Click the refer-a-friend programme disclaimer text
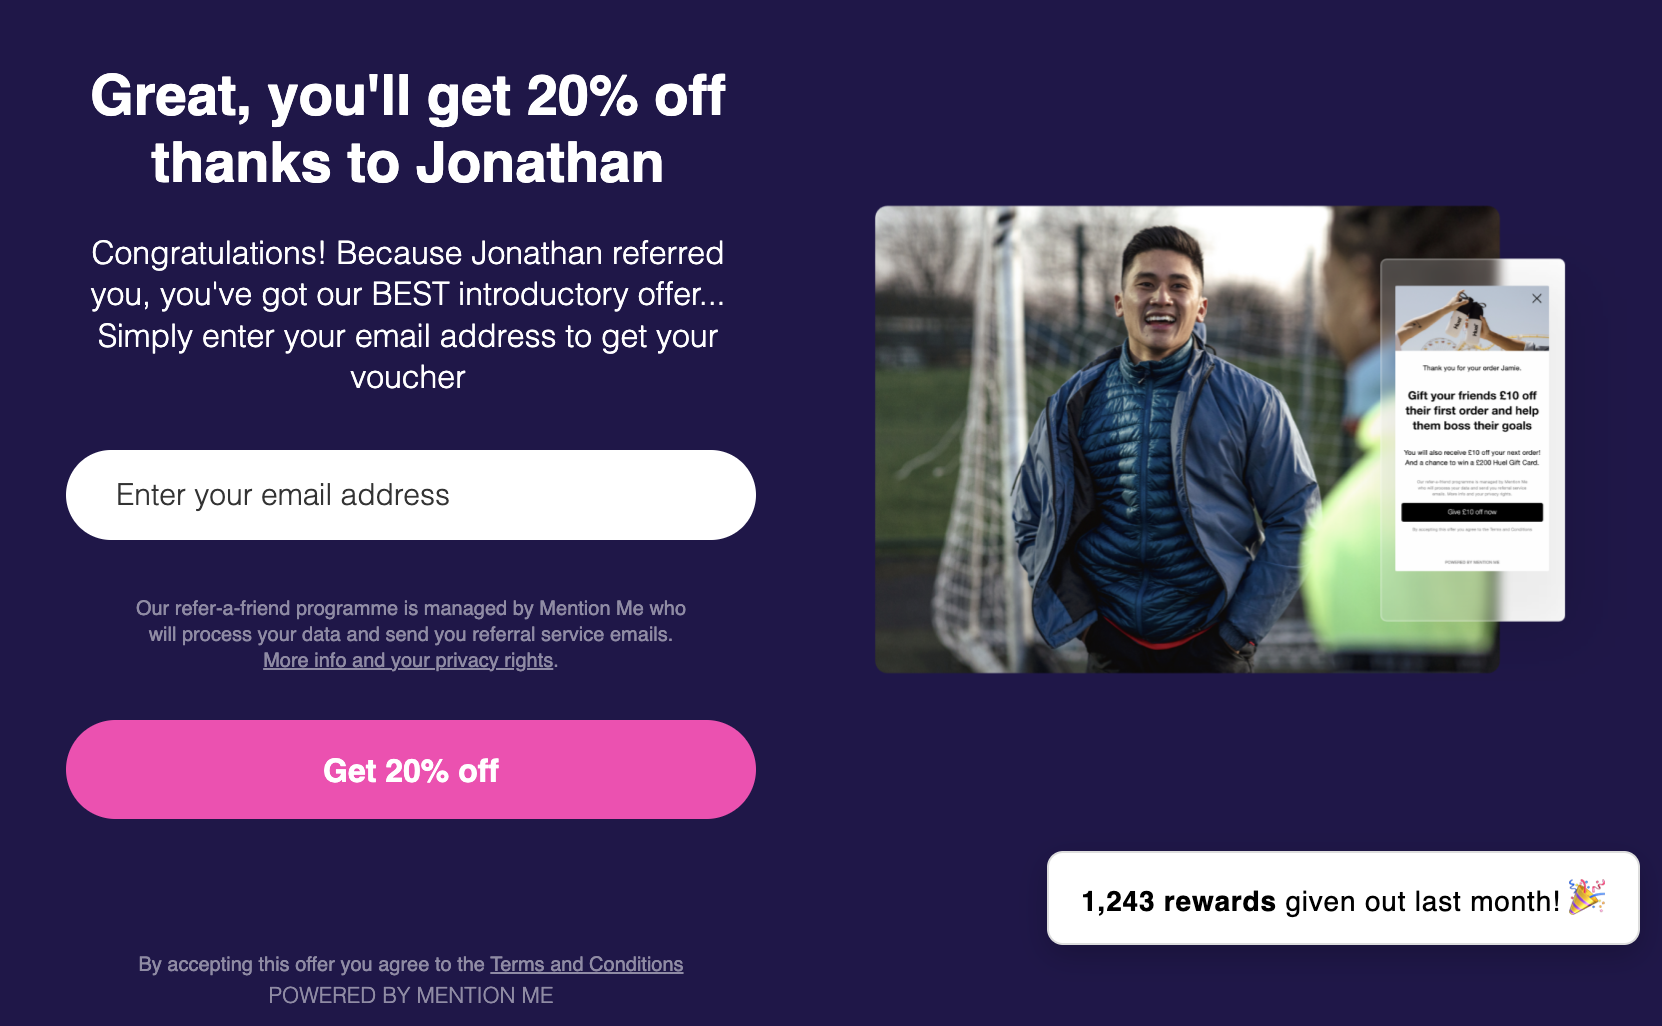 (410, 634)
